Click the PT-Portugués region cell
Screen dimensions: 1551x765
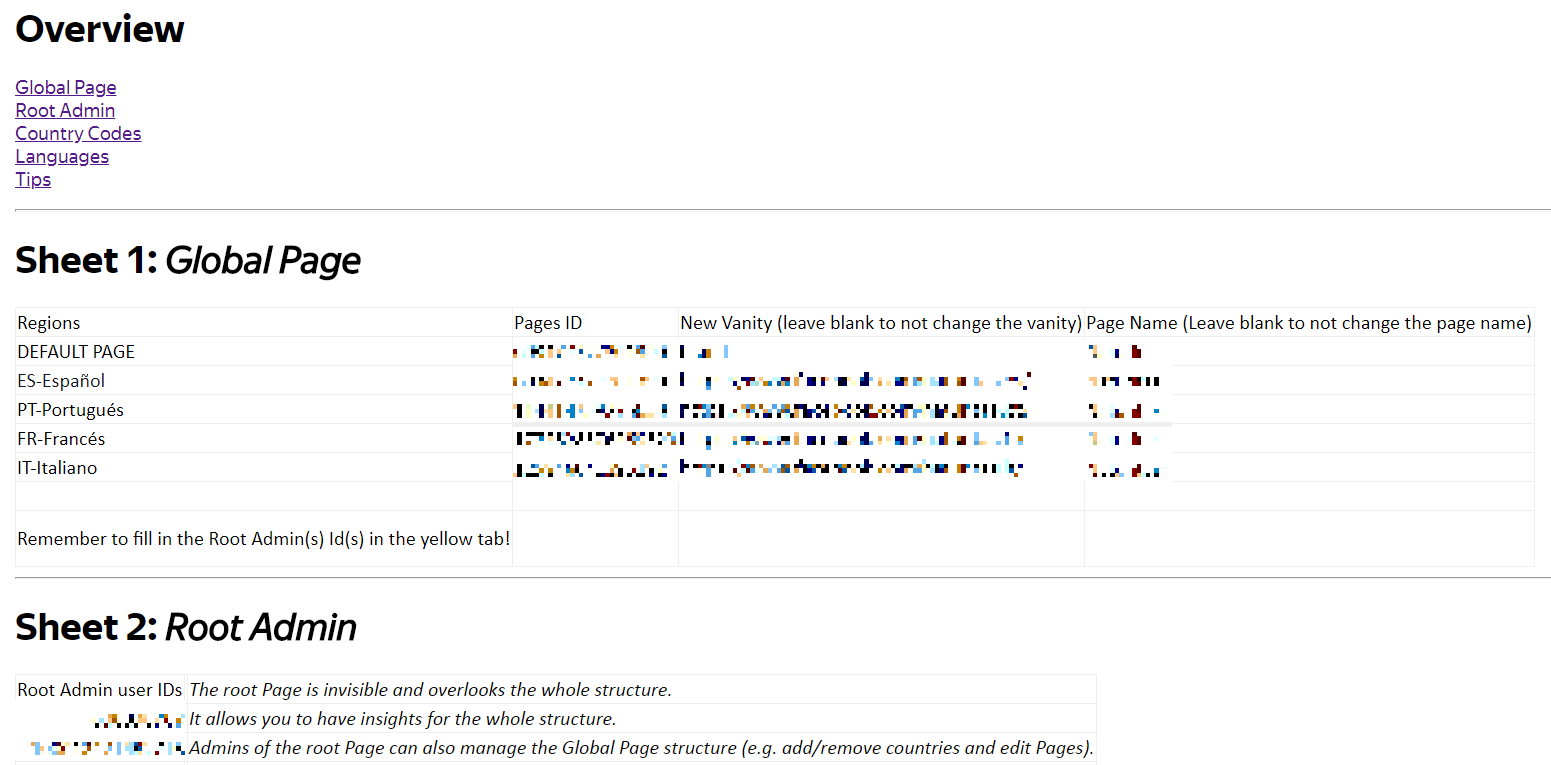[70, 410]
